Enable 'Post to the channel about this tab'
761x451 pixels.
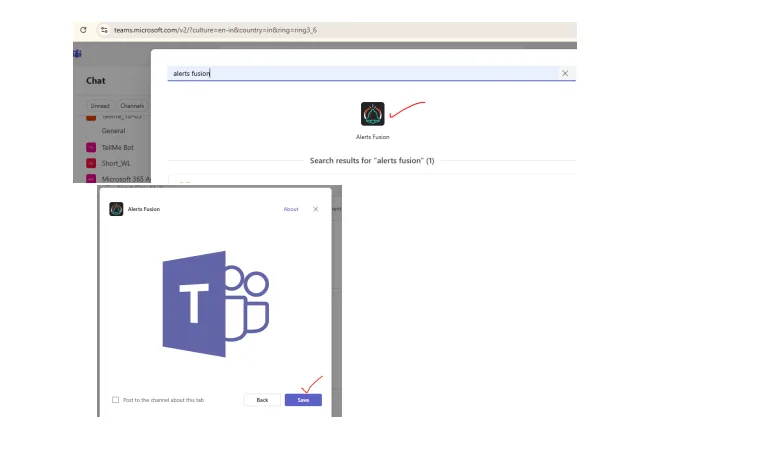(x=116, y=400)
